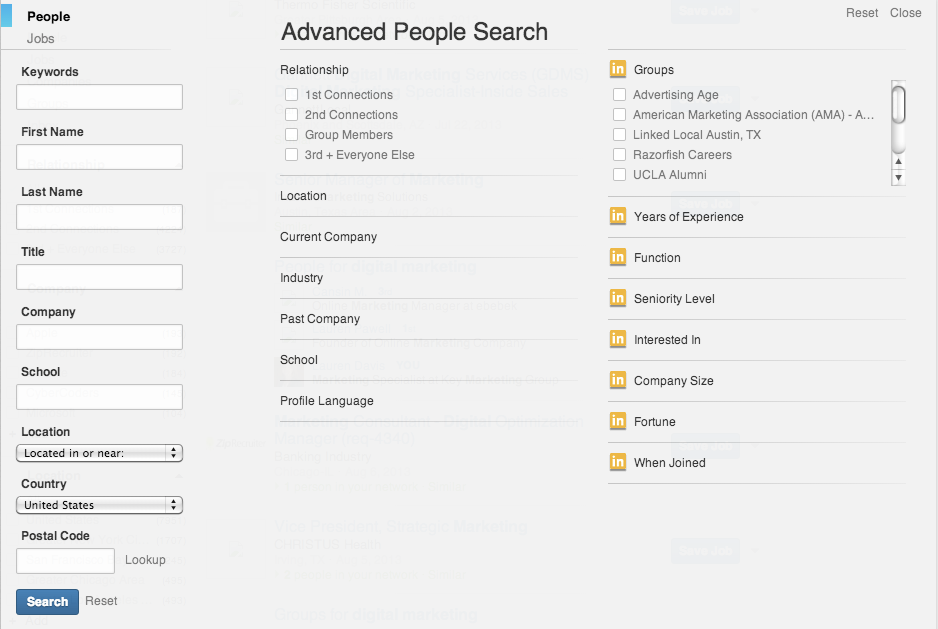Expand the Current Company filter section
The width and height of the screenshot is (938, 629).
coord(328,236)
